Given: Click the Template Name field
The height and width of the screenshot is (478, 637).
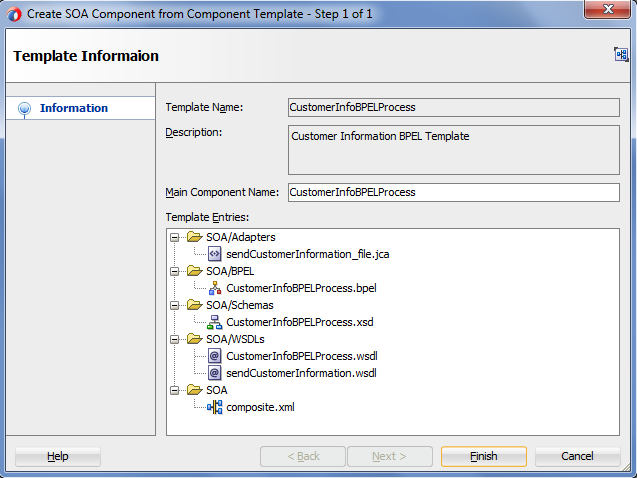Looking at the screenshot, I should coord(454,107).
